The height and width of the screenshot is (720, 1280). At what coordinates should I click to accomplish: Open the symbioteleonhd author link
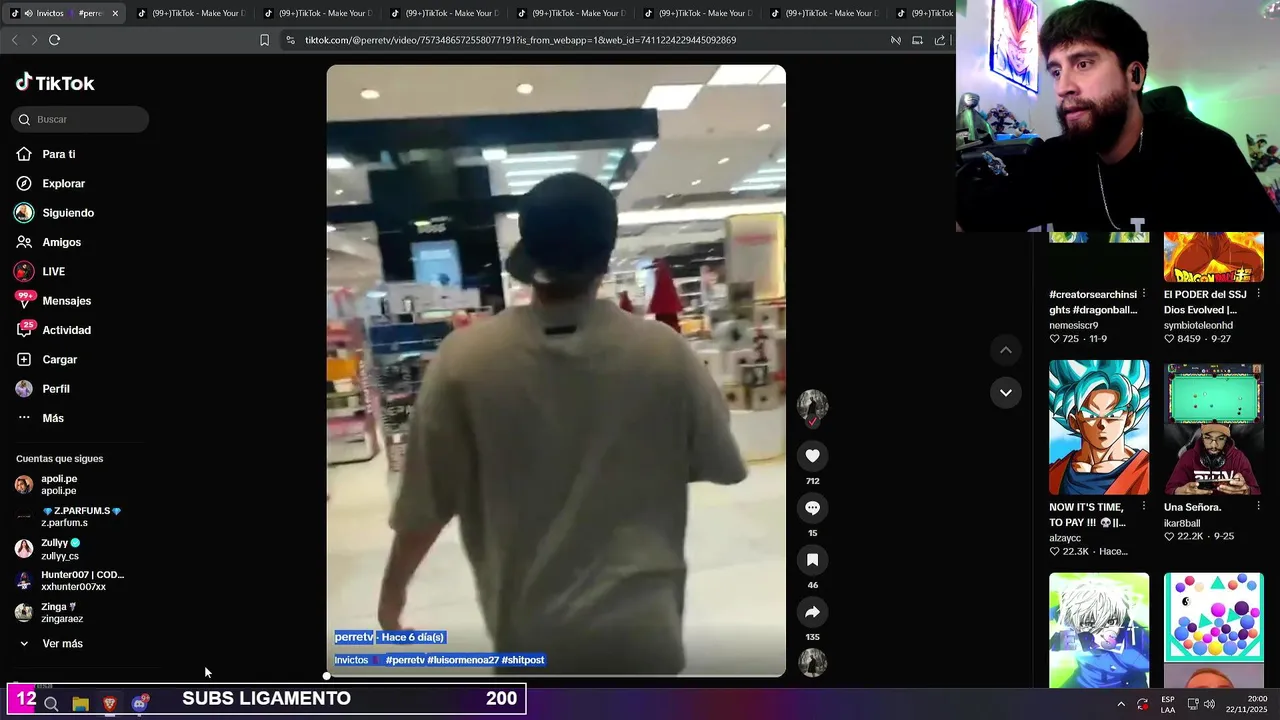click(1198, 325)
